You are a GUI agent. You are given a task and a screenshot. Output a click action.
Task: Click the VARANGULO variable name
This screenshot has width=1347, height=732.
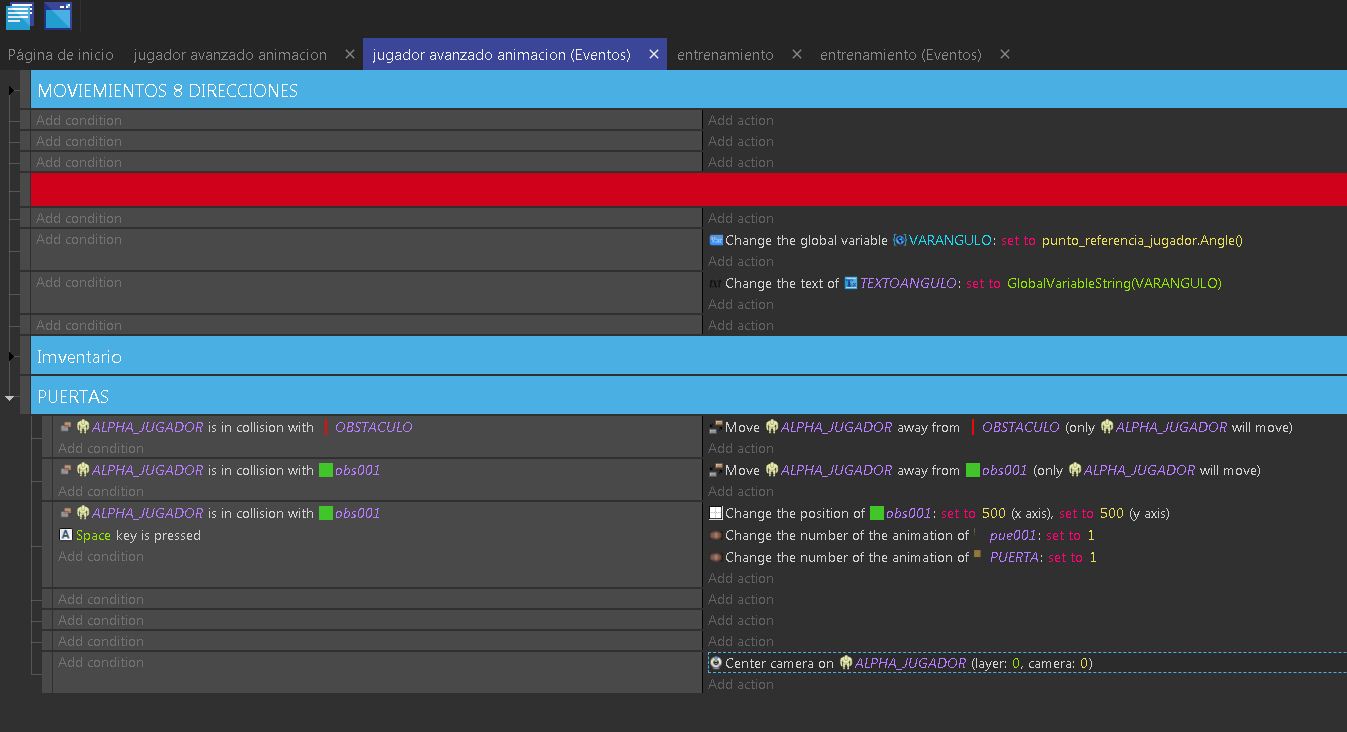click(951, 241)
